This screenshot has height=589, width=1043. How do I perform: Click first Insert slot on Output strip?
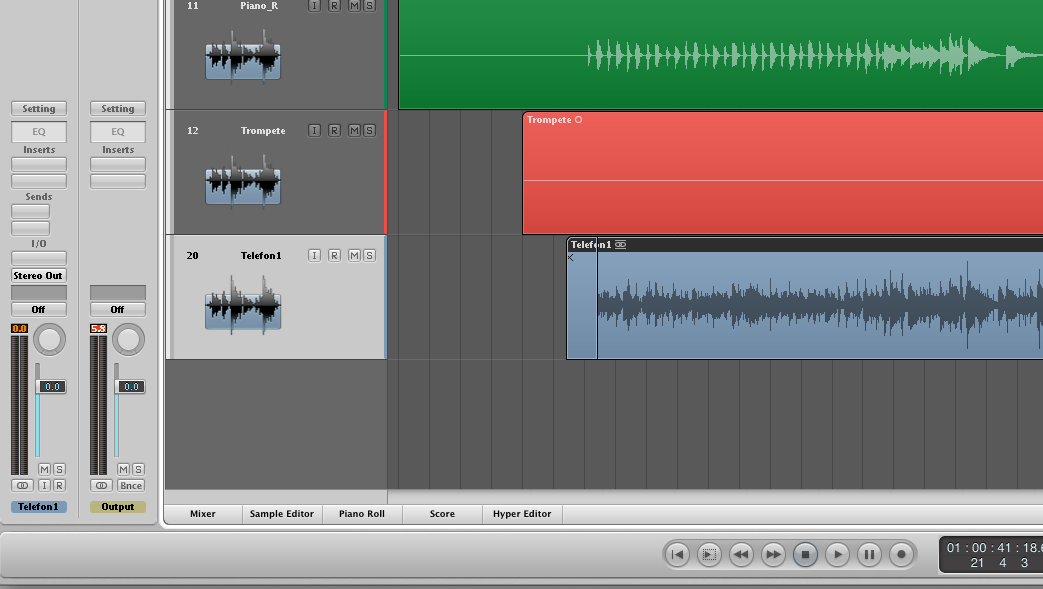[x=118, y=164]
